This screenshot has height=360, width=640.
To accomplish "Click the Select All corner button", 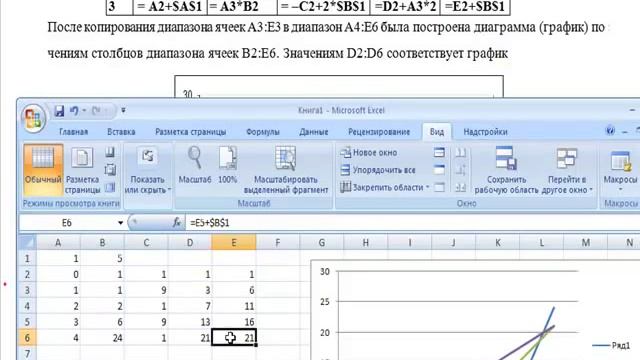I will point(28,242).
